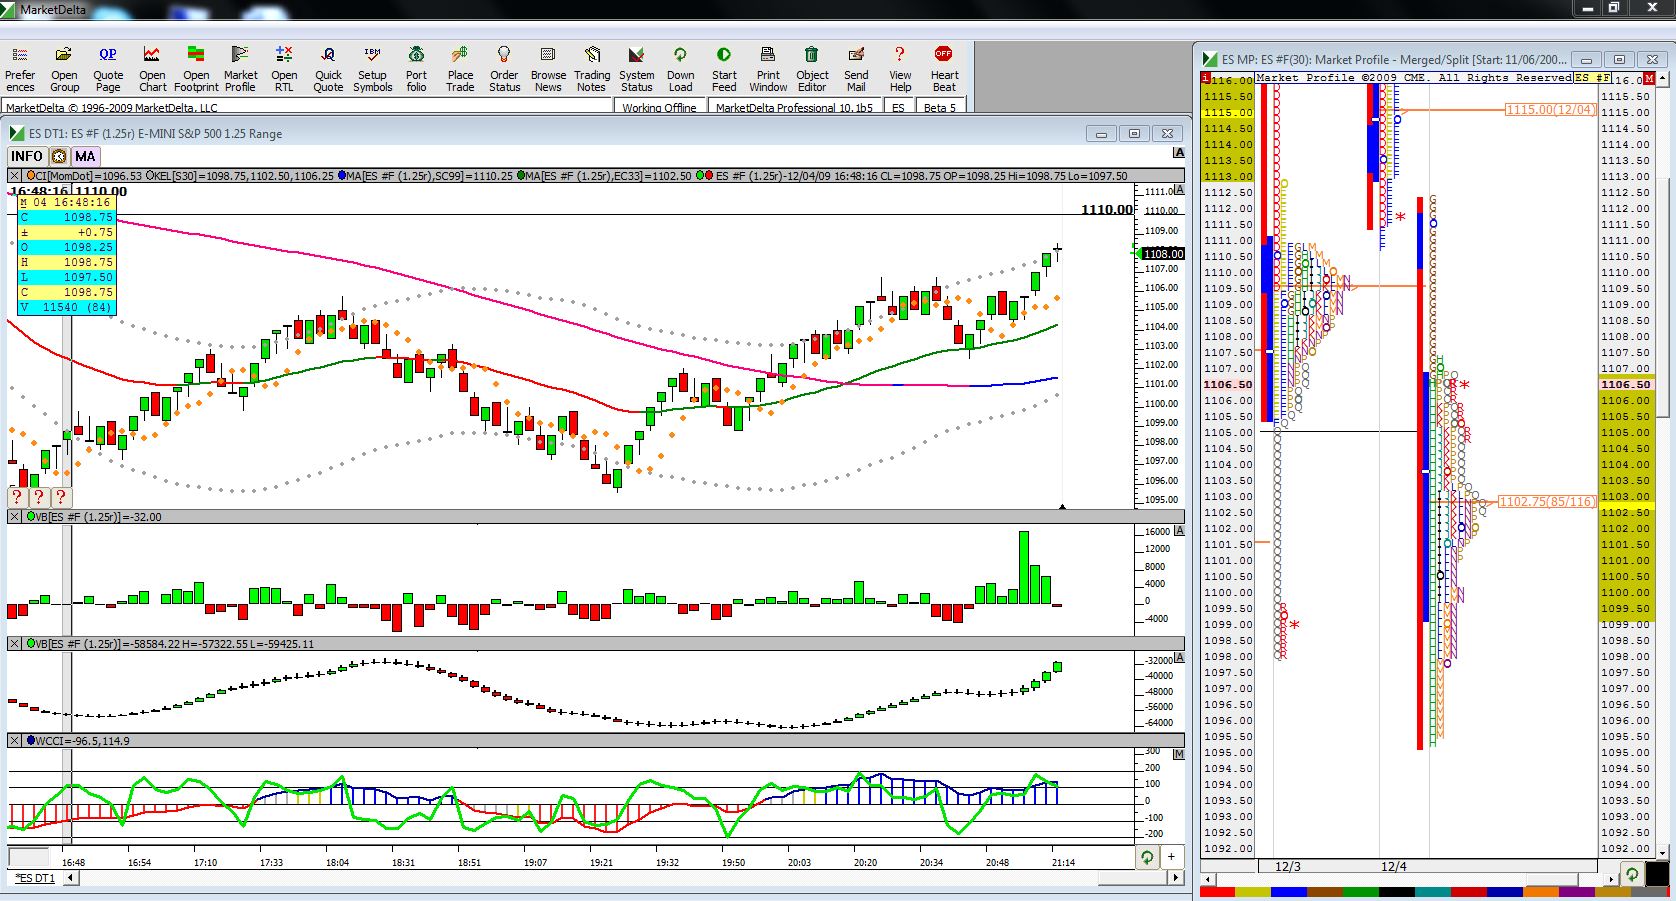Click the Open Group toolbar icon

pyautogui.click(x=64, y=68)
